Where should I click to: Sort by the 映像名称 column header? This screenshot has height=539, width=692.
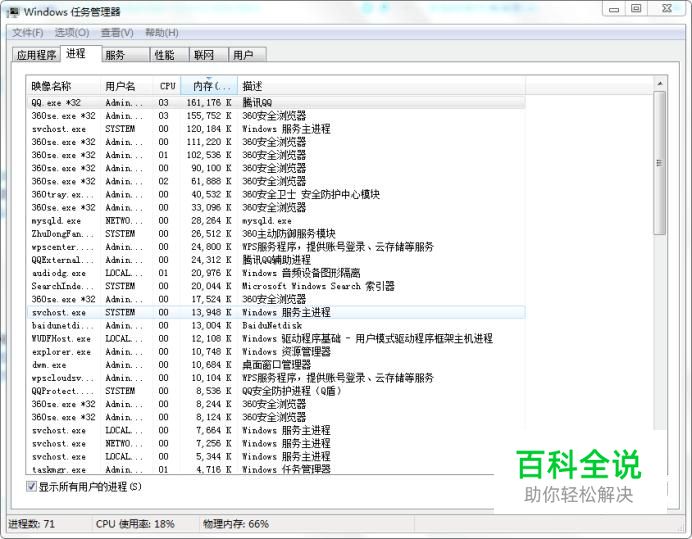[64, 86]
